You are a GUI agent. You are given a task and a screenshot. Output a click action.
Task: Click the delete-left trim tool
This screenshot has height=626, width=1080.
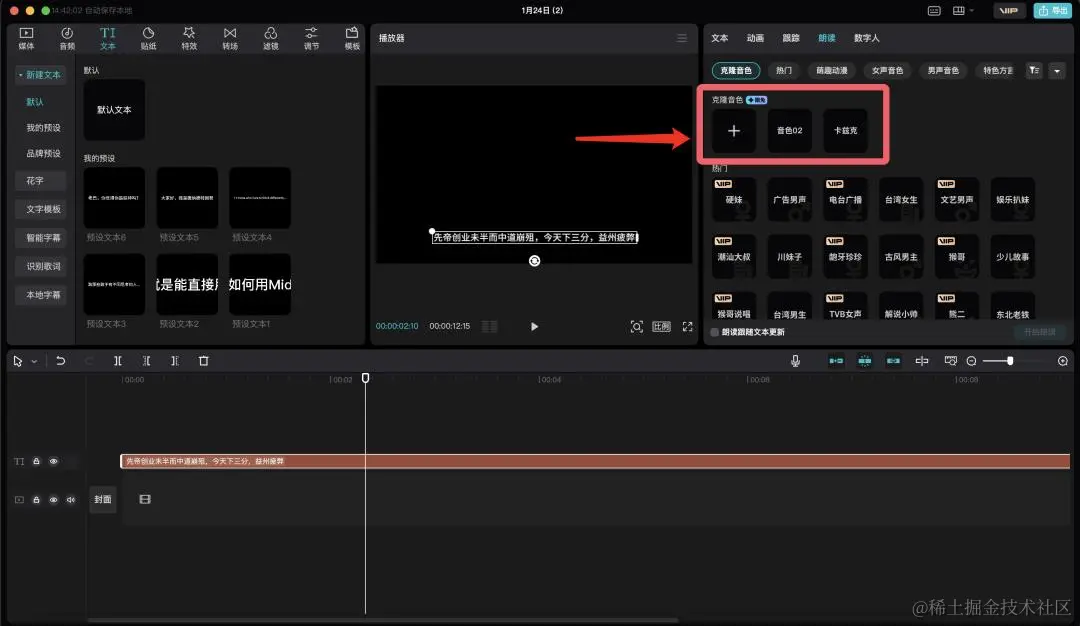[147, 361]
